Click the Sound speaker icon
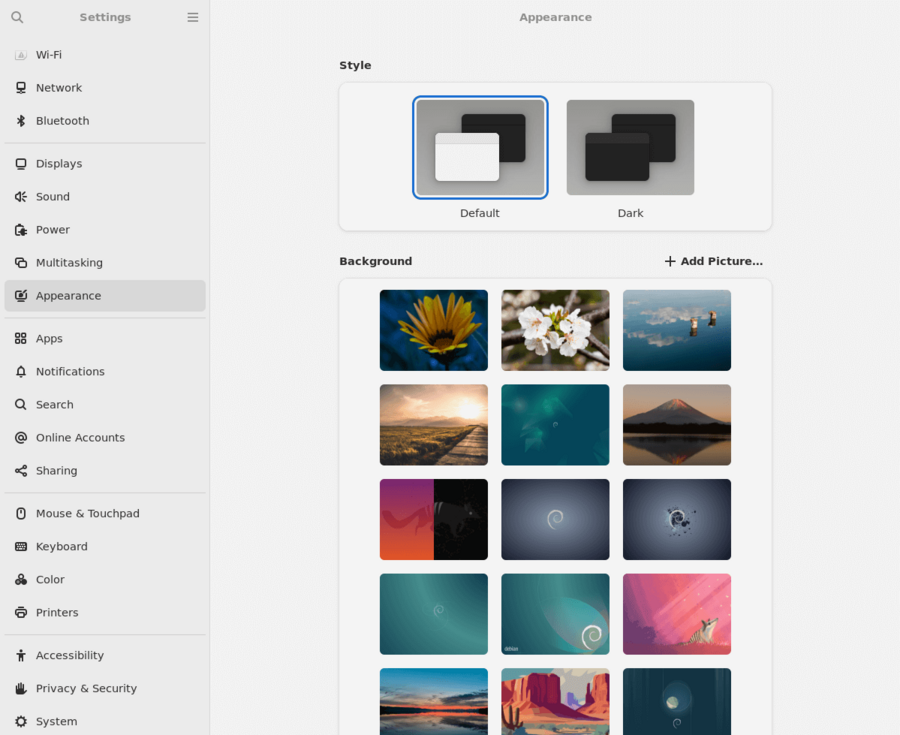Image resolution: width=900 pixels, height=735 pixels. click(x=21, y=197)
